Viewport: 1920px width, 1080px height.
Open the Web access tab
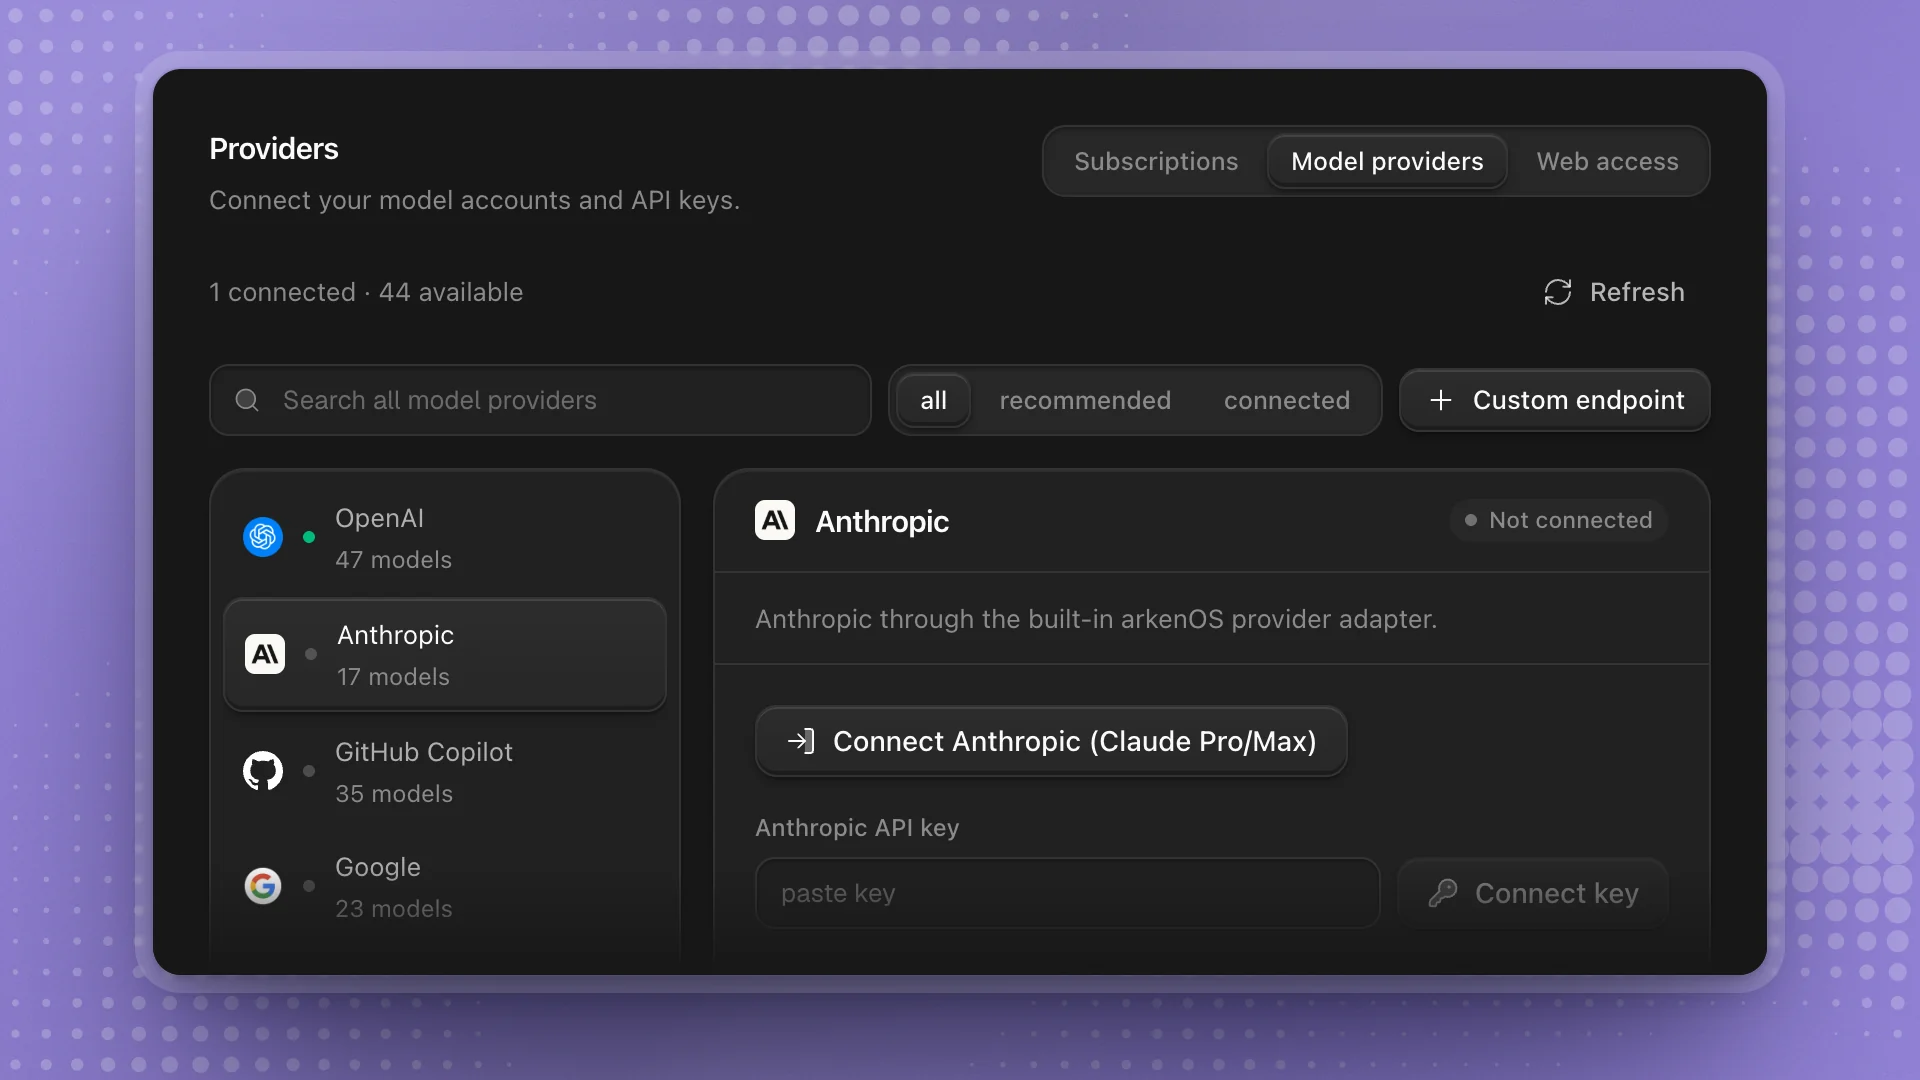pos(1607,161)
